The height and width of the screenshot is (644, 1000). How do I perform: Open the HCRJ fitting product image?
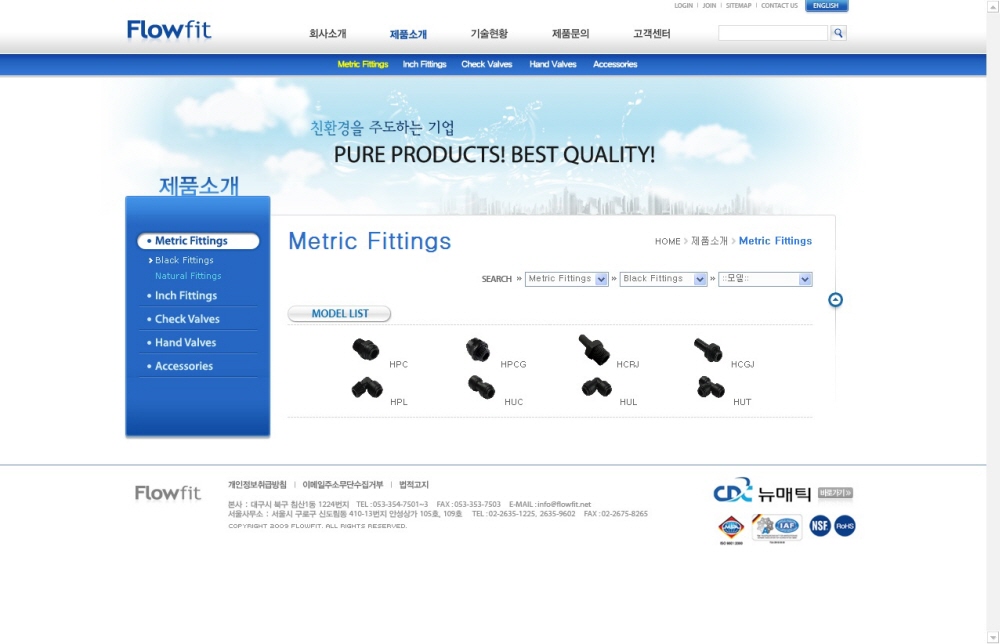pyautogui.click(x=594, y=350)
